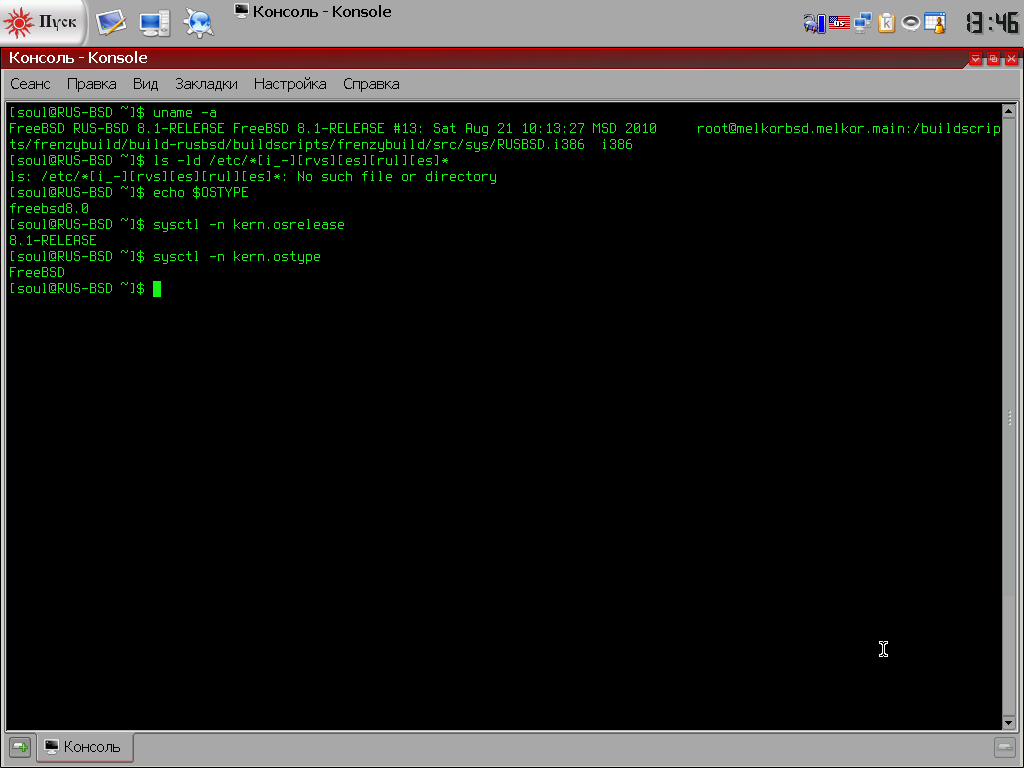Viewport: 1024px width, 768px height.
Task: Launch Konqueror globe-gear browser icon
Action: click(199, 23)
